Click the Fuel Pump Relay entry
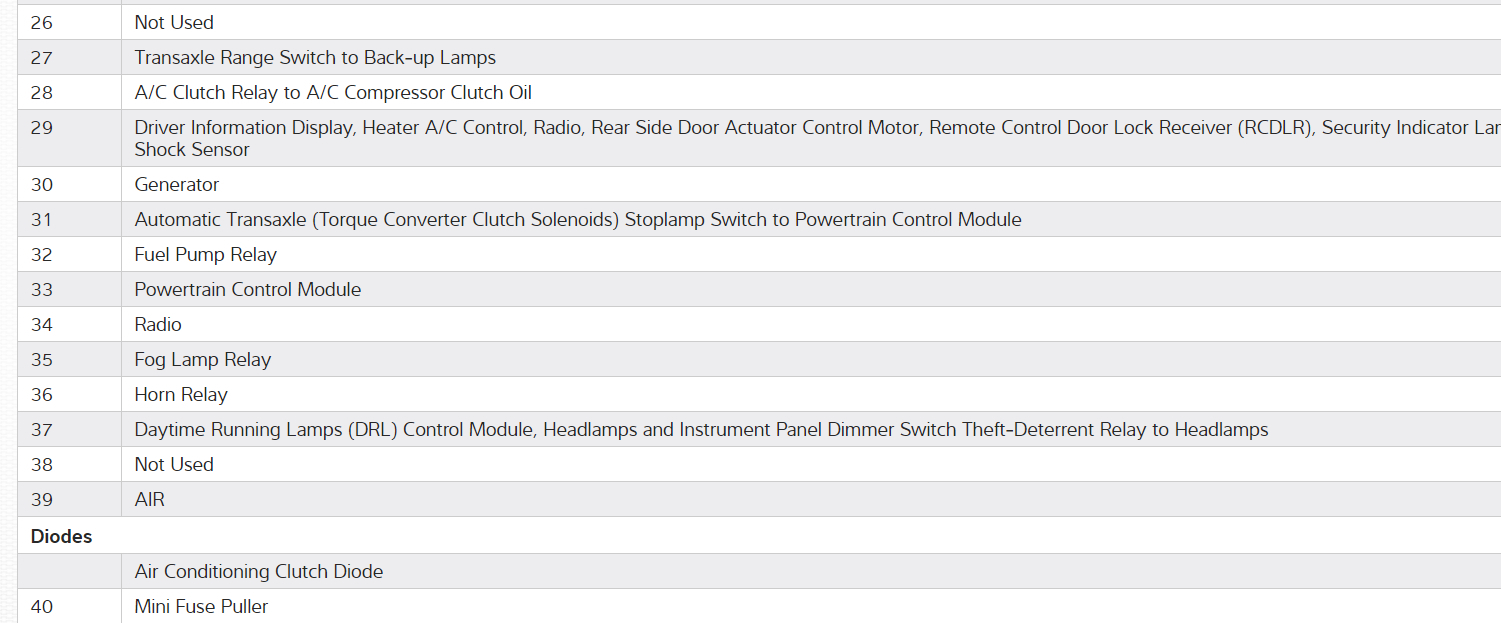This screenshot has height=623, width=1501. [206, 254]
